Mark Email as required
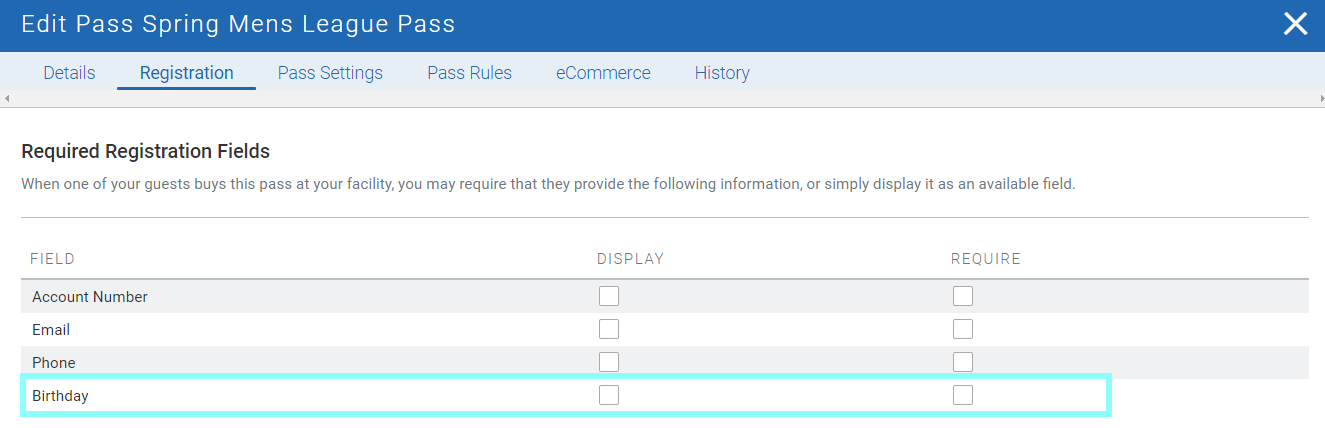The image size is (1325, 428). click(x=963, y=329)
